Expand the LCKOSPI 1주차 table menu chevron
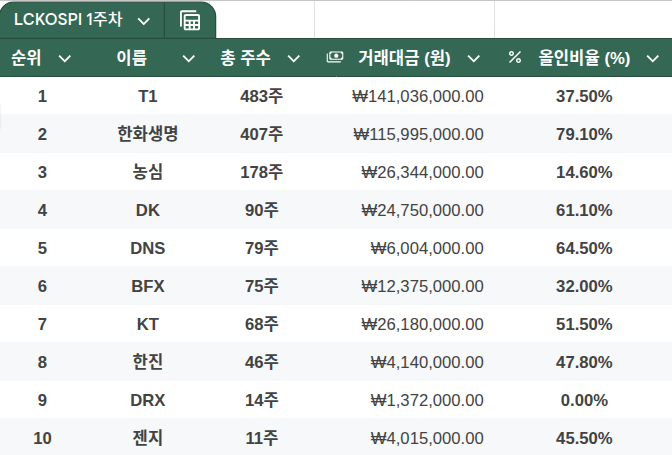The image size is (672, 455). pyautogui.click(x=143, y=20)
